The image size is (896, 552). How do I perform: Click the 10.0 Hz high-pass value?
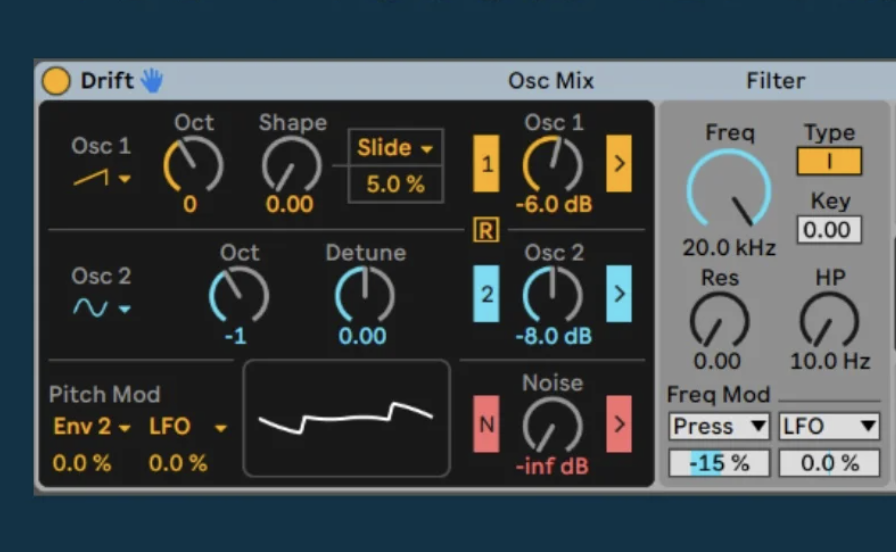(x=830, y=361)
